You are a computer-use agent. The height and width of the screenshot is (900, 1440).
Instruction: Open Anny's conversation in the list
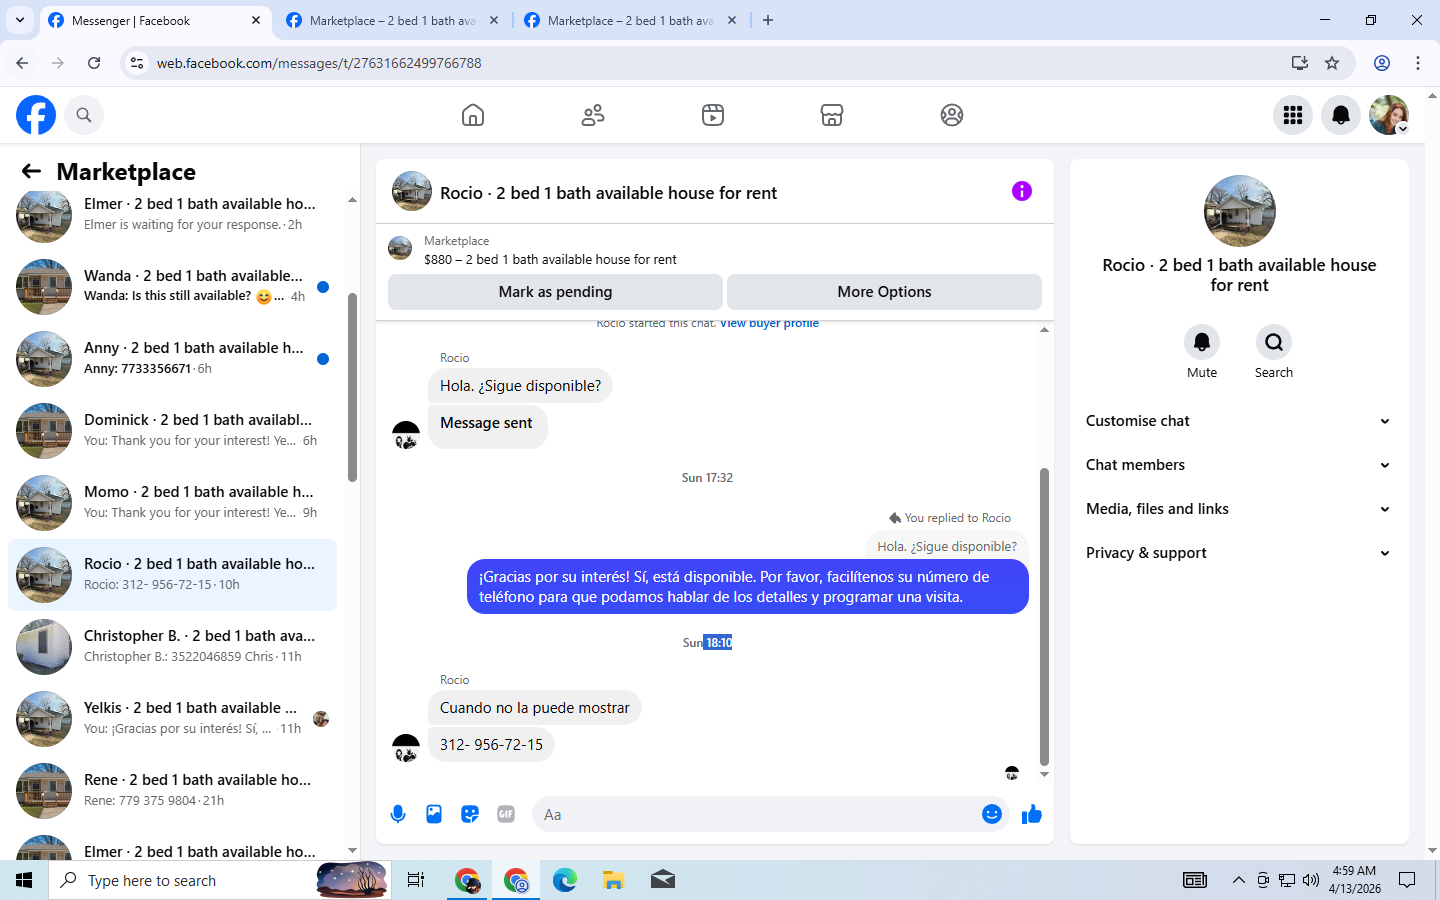[x=172, y=359]
